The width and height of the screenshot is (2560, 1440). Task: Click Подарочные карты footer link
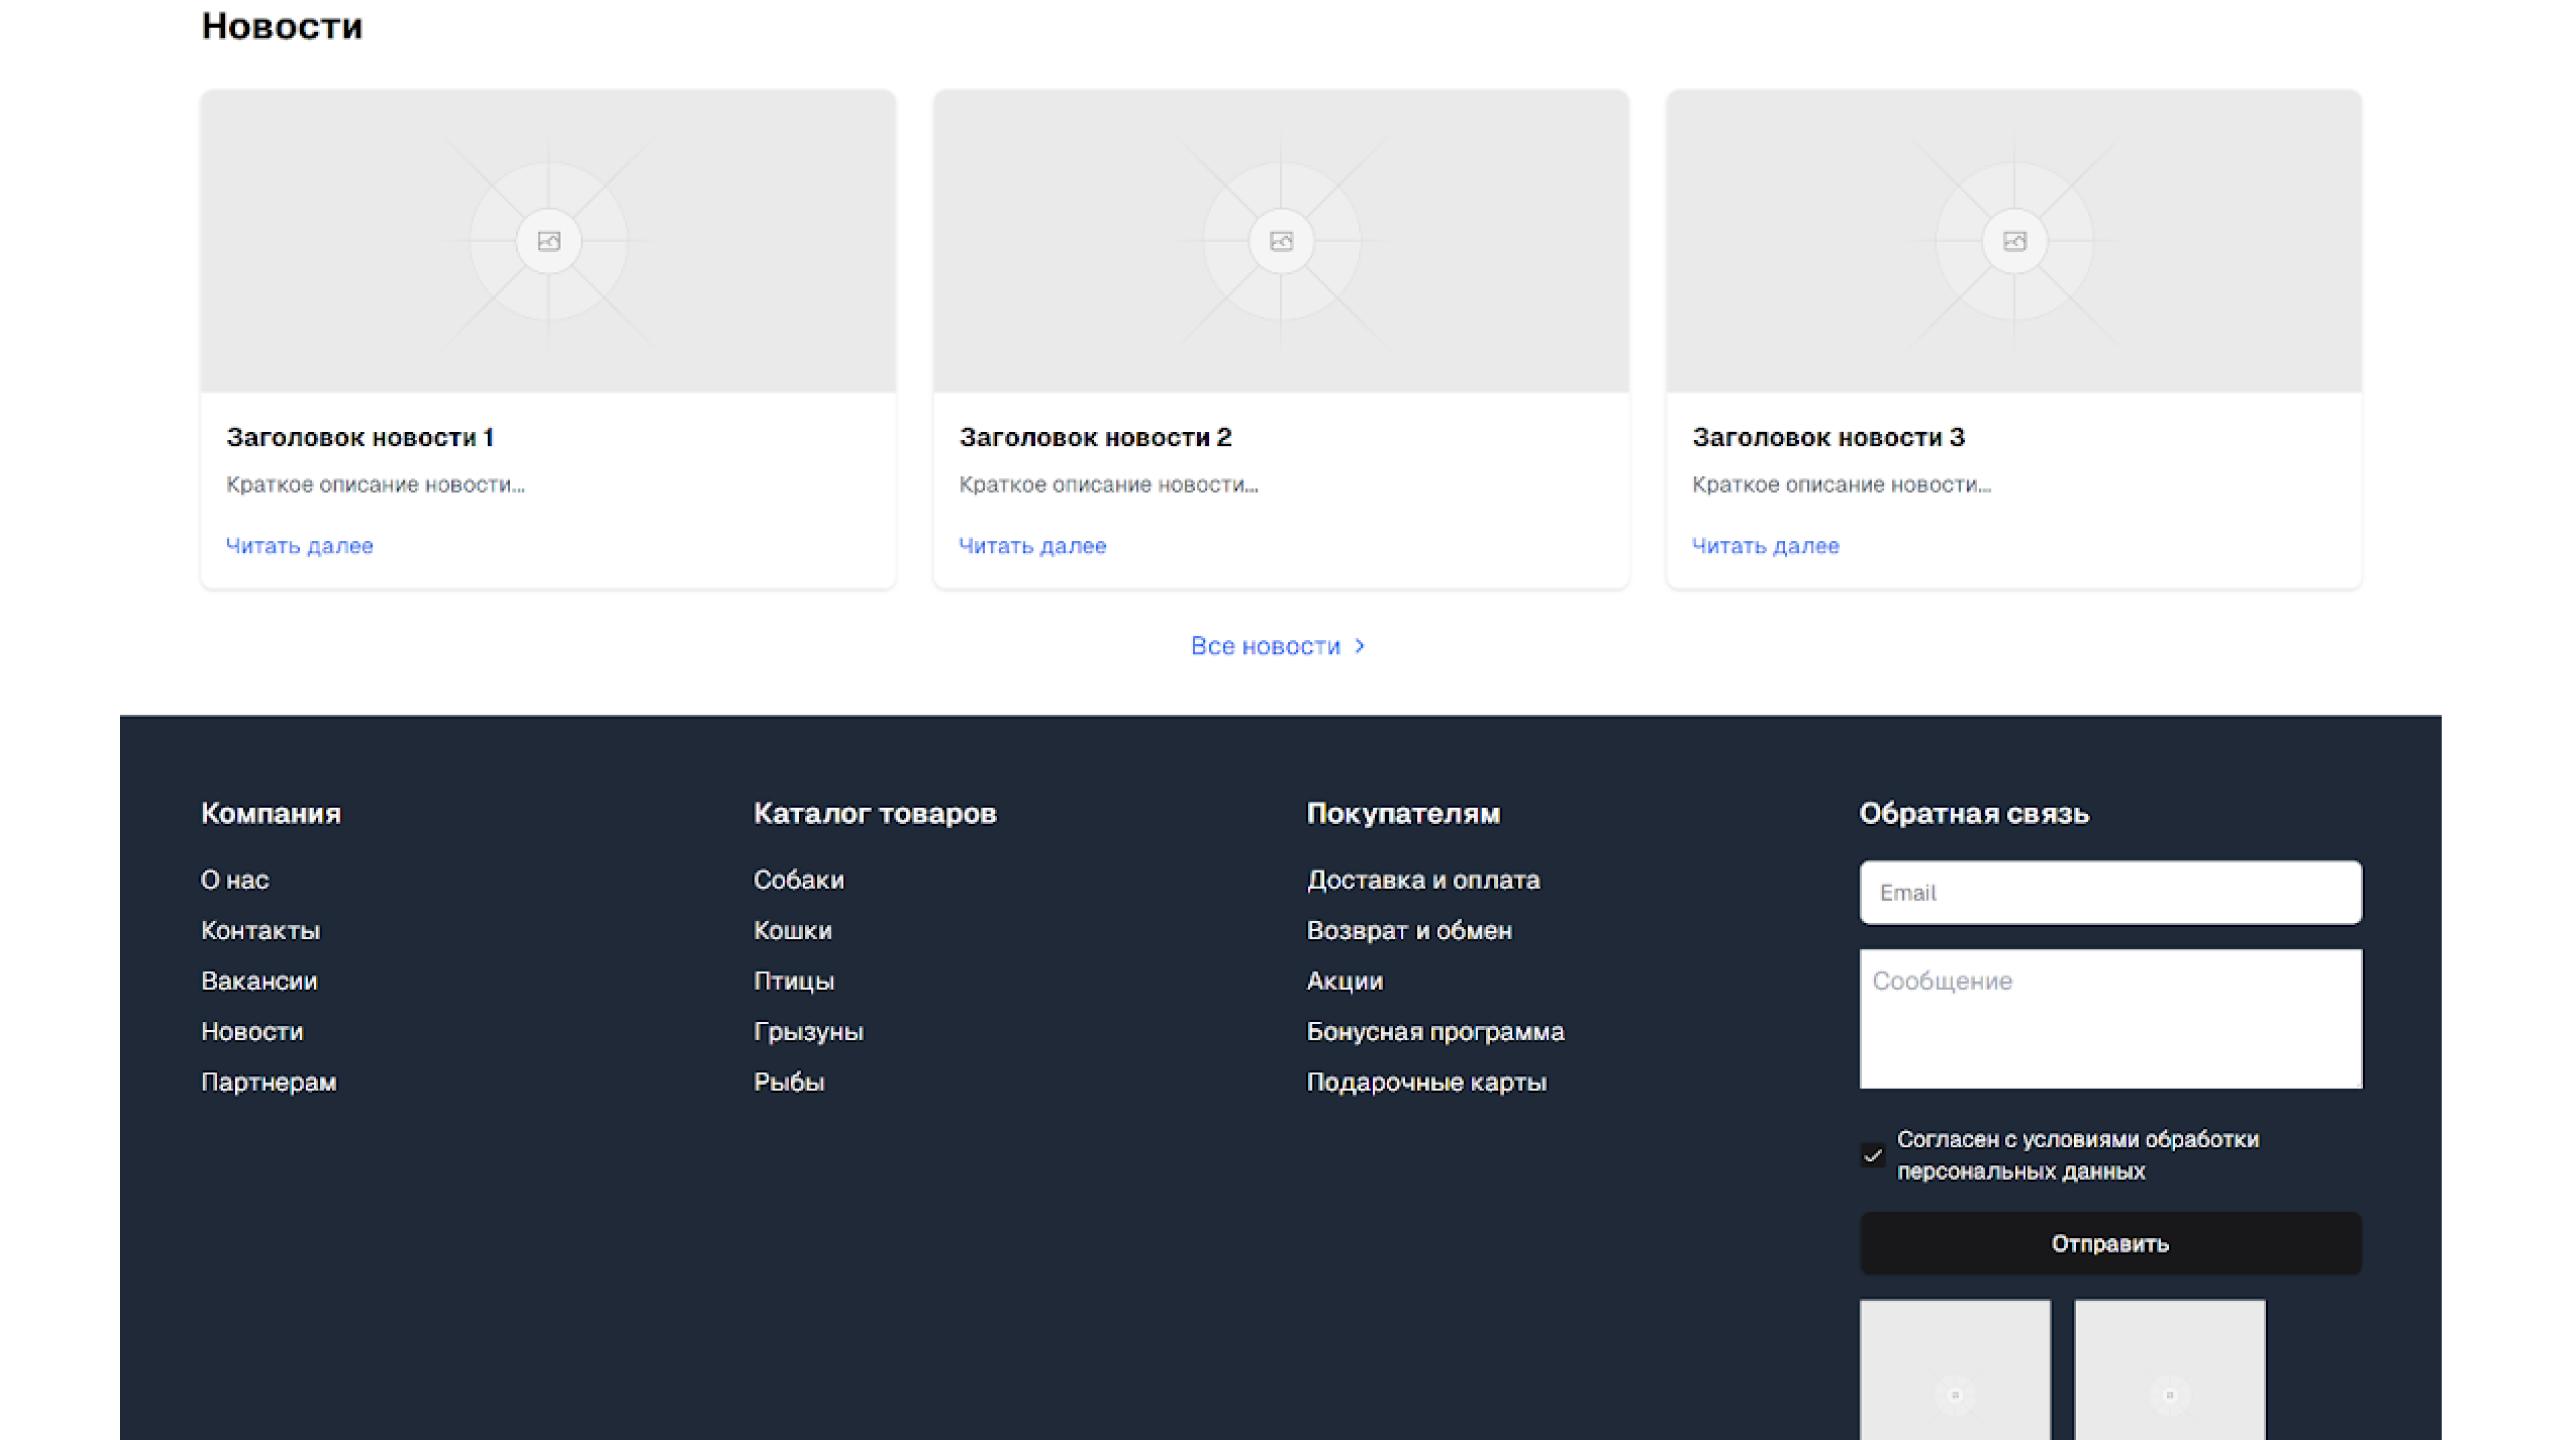(x=1426, y=1082)
